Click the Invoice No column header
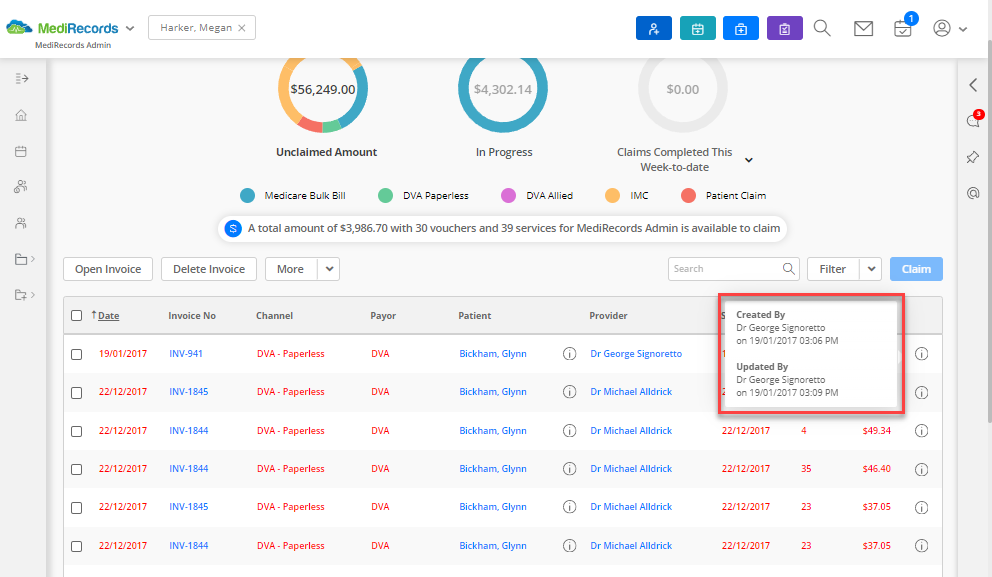 (x=192, y=316)
